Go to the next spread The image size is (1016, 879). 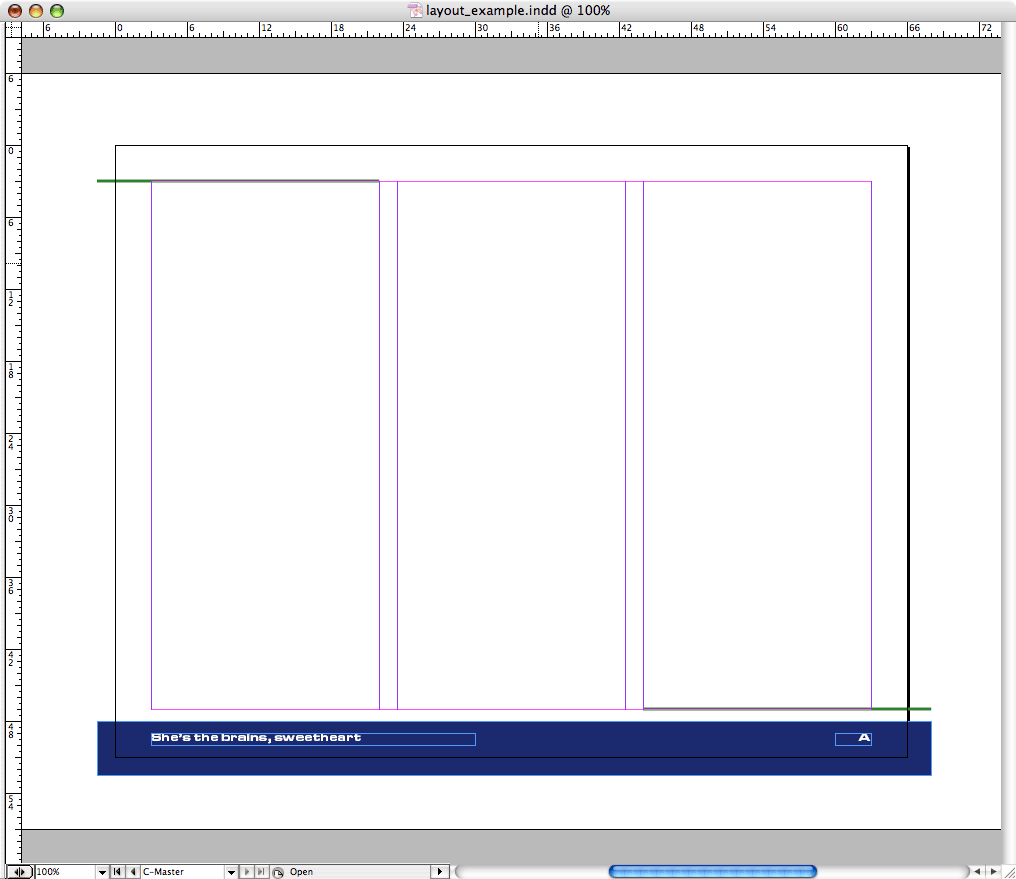click(247, 872)
